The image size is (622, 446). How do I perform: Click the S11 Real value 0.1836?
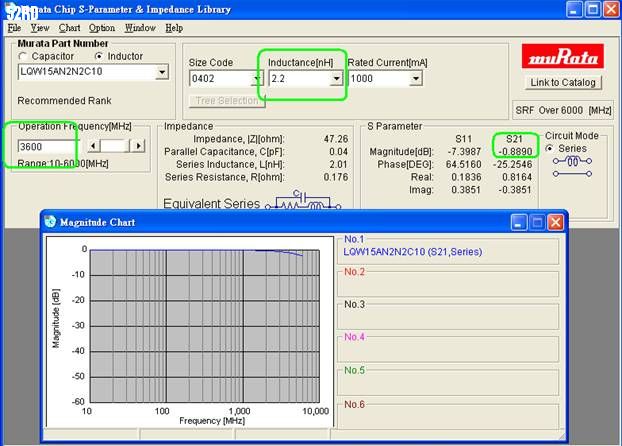click(466, 177)
